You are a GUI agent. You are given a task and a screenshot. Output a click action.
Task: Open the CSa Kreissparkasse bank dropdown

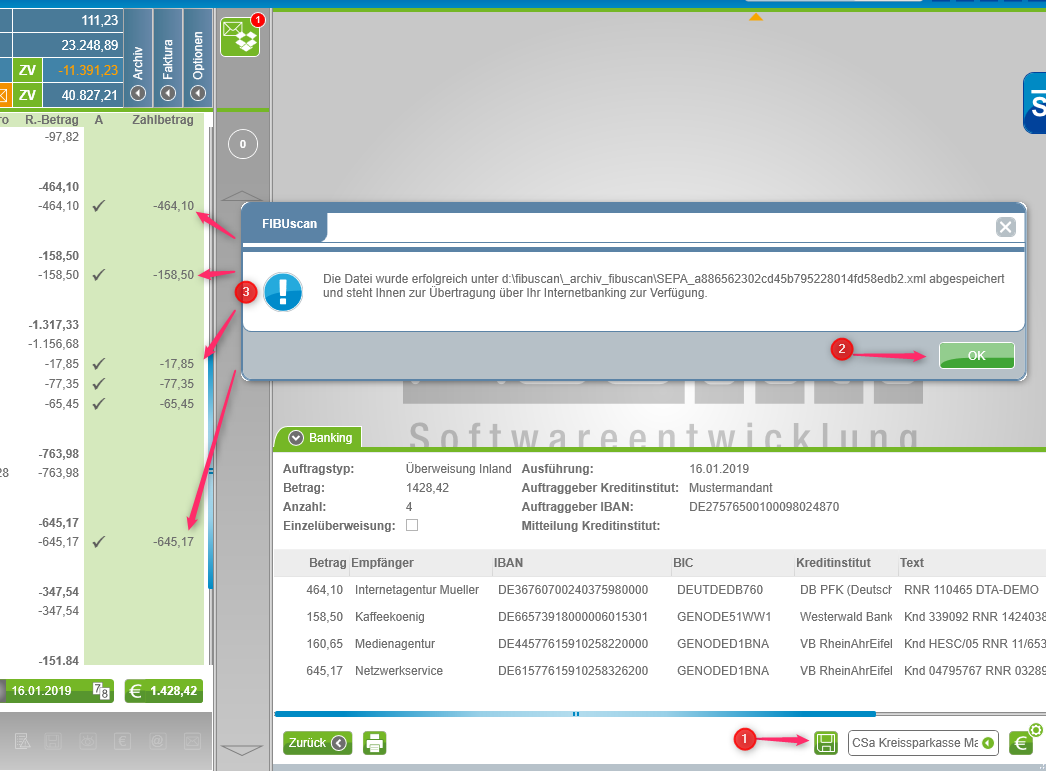[989, 743]
